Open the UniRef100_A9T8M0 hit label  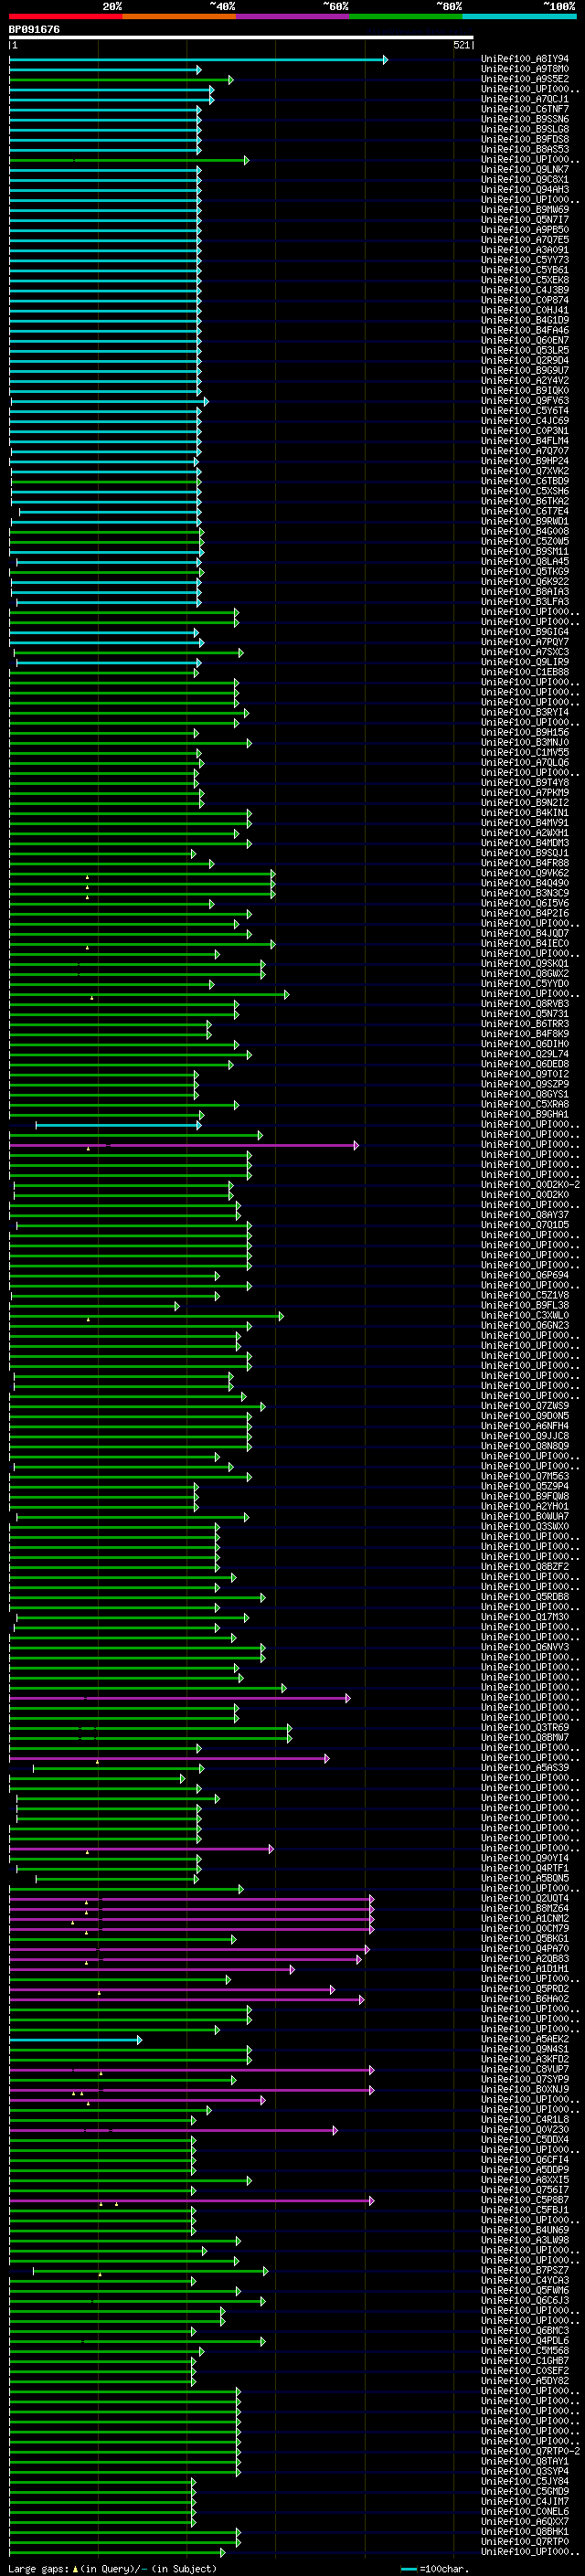click(524, 69)
